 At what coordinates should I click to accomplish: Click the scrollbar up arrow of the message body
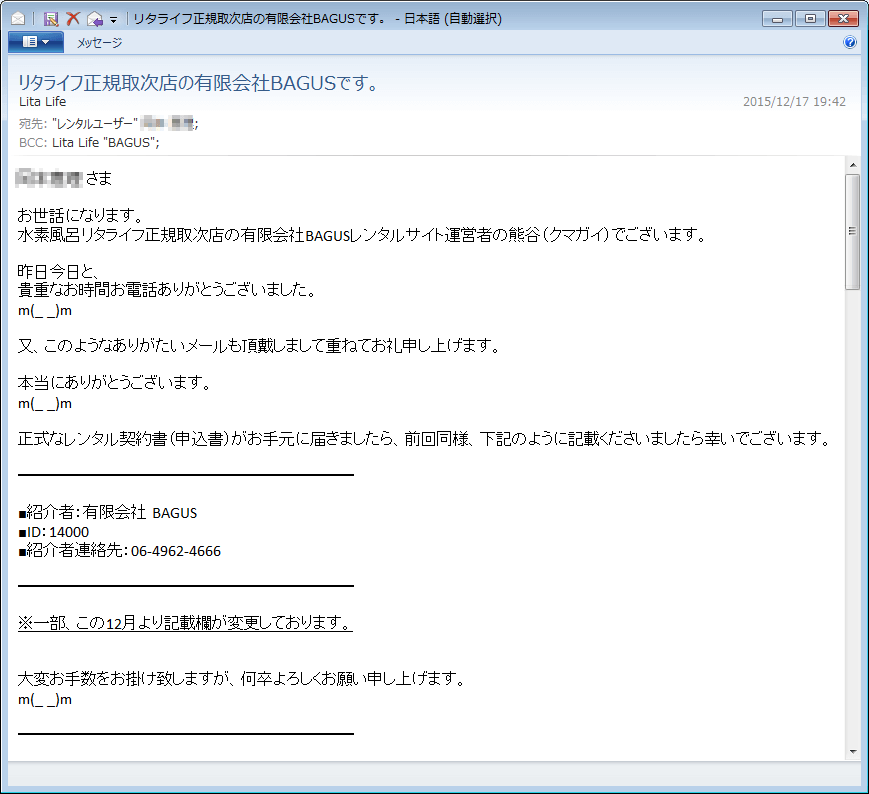click(x=853, y=165)
